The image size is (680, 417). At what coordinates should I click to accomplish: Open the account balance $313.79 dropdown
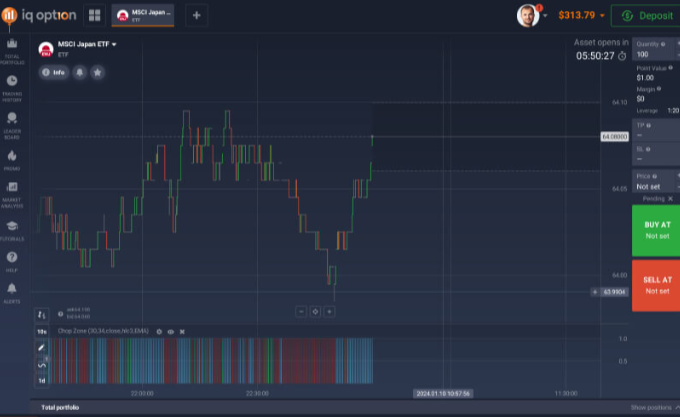[580, 15]
